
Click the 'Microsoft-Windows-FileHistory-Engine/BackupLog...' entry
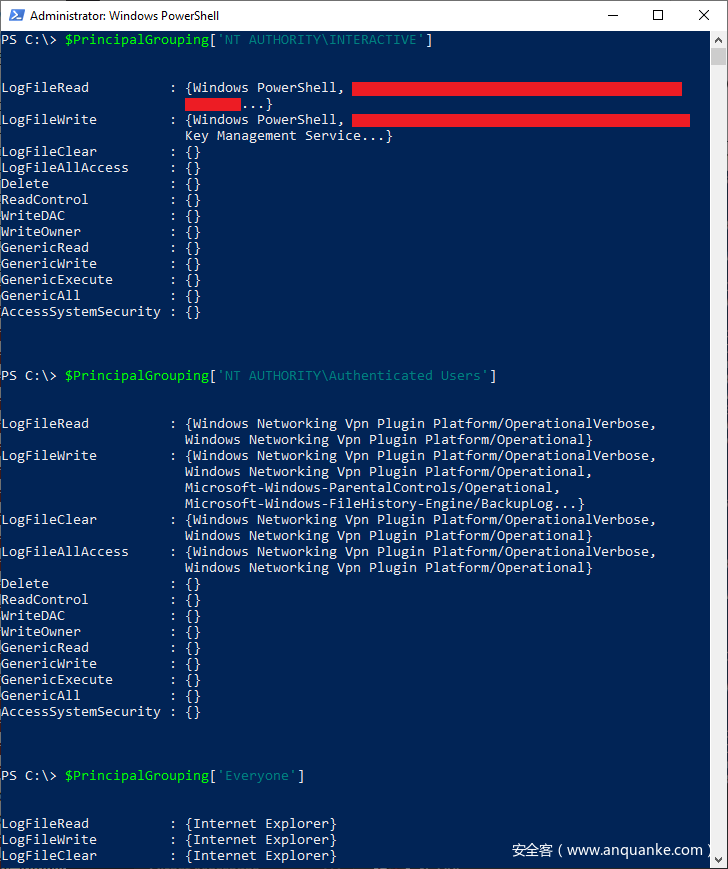click(x=384, y=504)
